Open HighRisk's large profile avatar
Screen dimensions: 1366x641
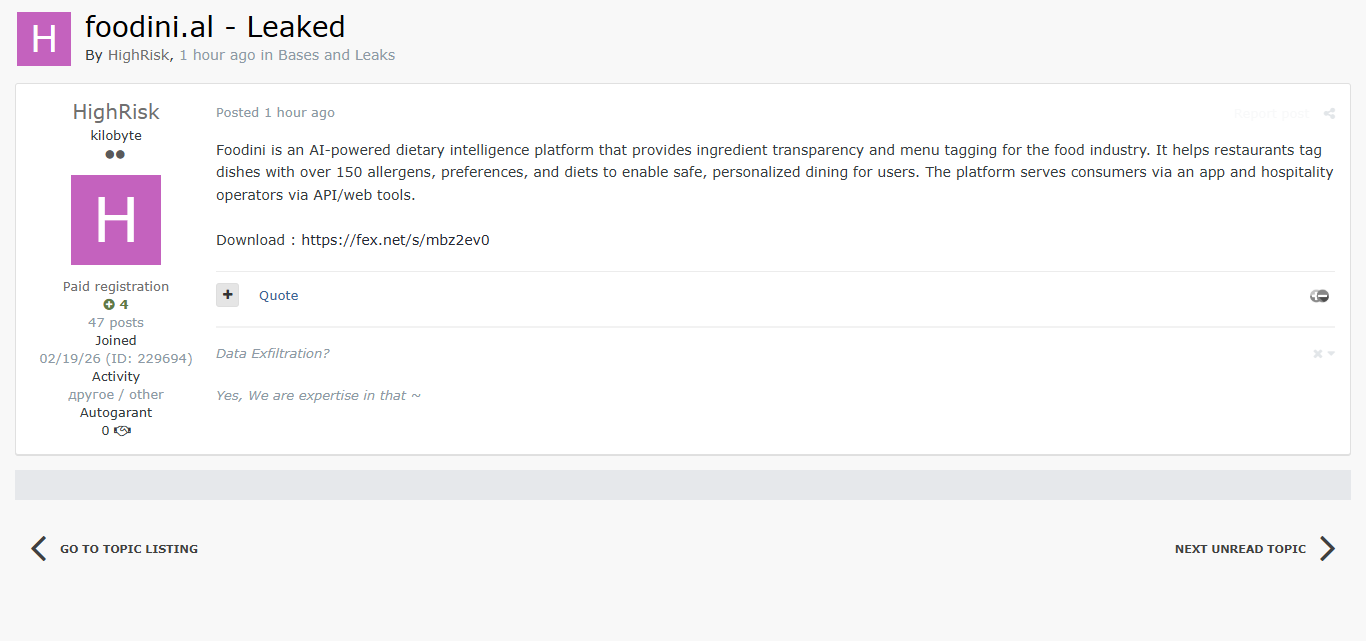click(116, 220)
